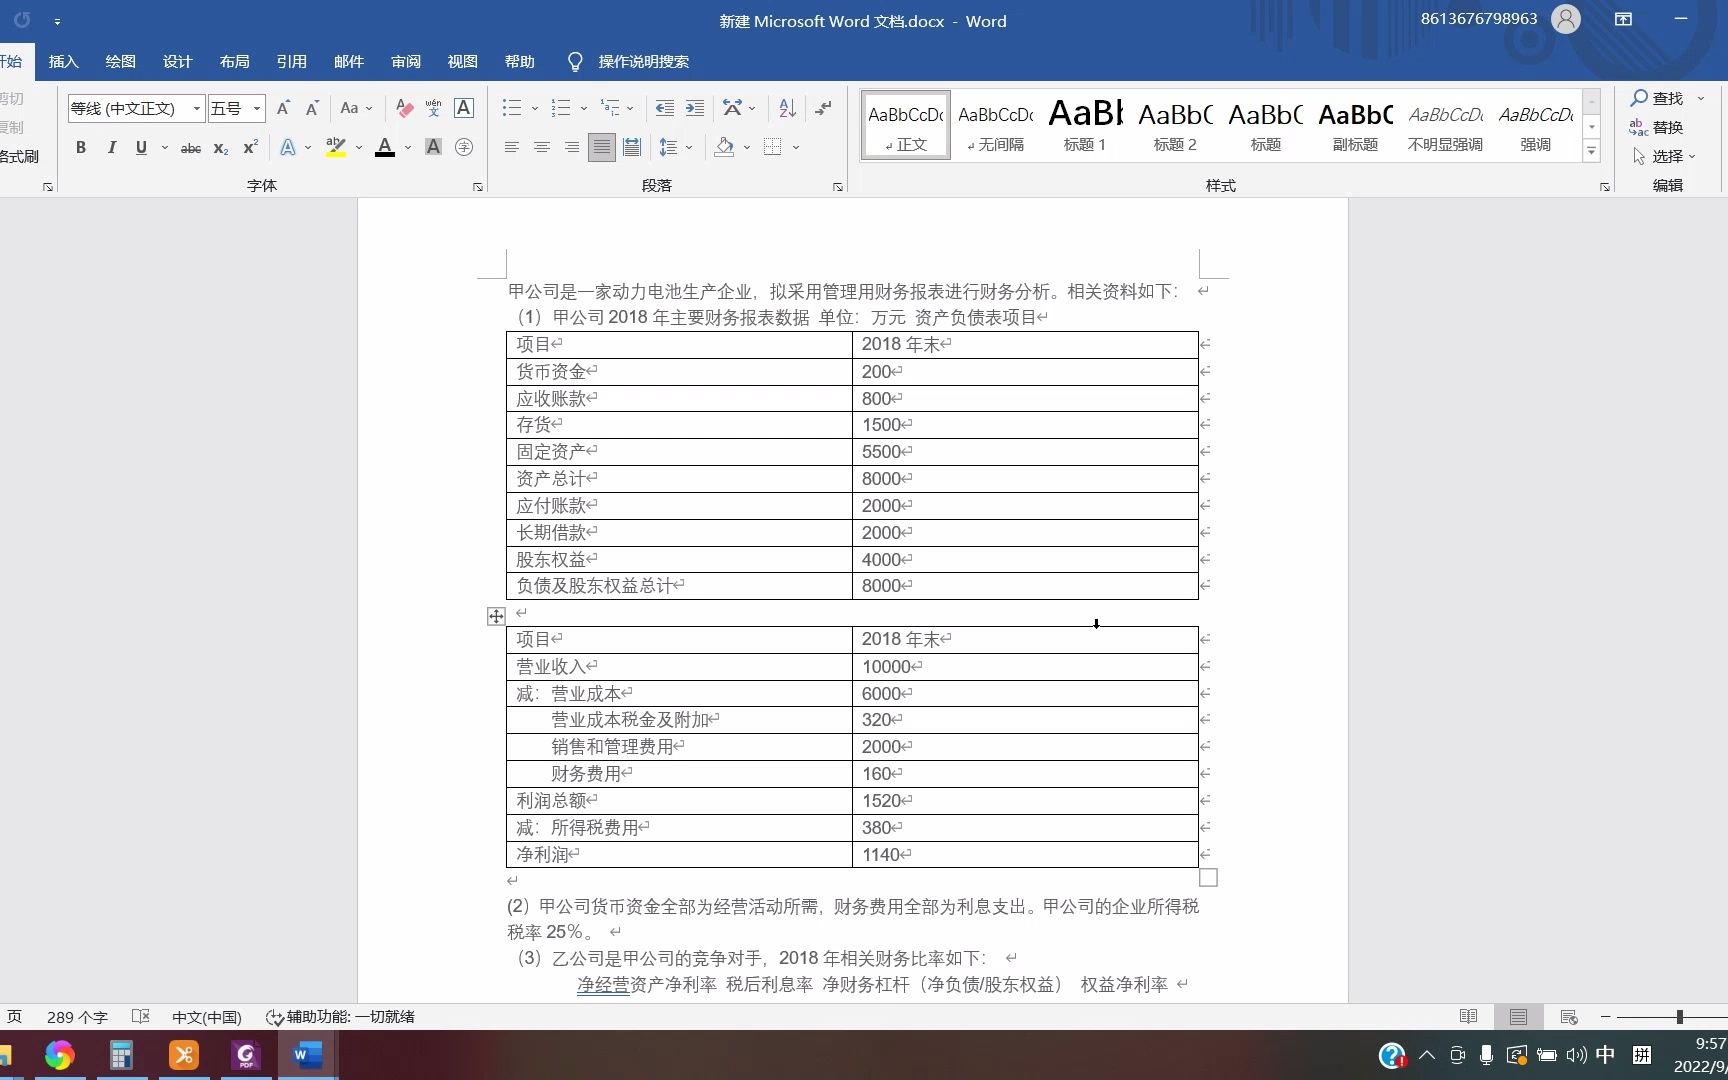Click the sort icon
This screenshot has height=1080, width=1728.
coord(787,108)
